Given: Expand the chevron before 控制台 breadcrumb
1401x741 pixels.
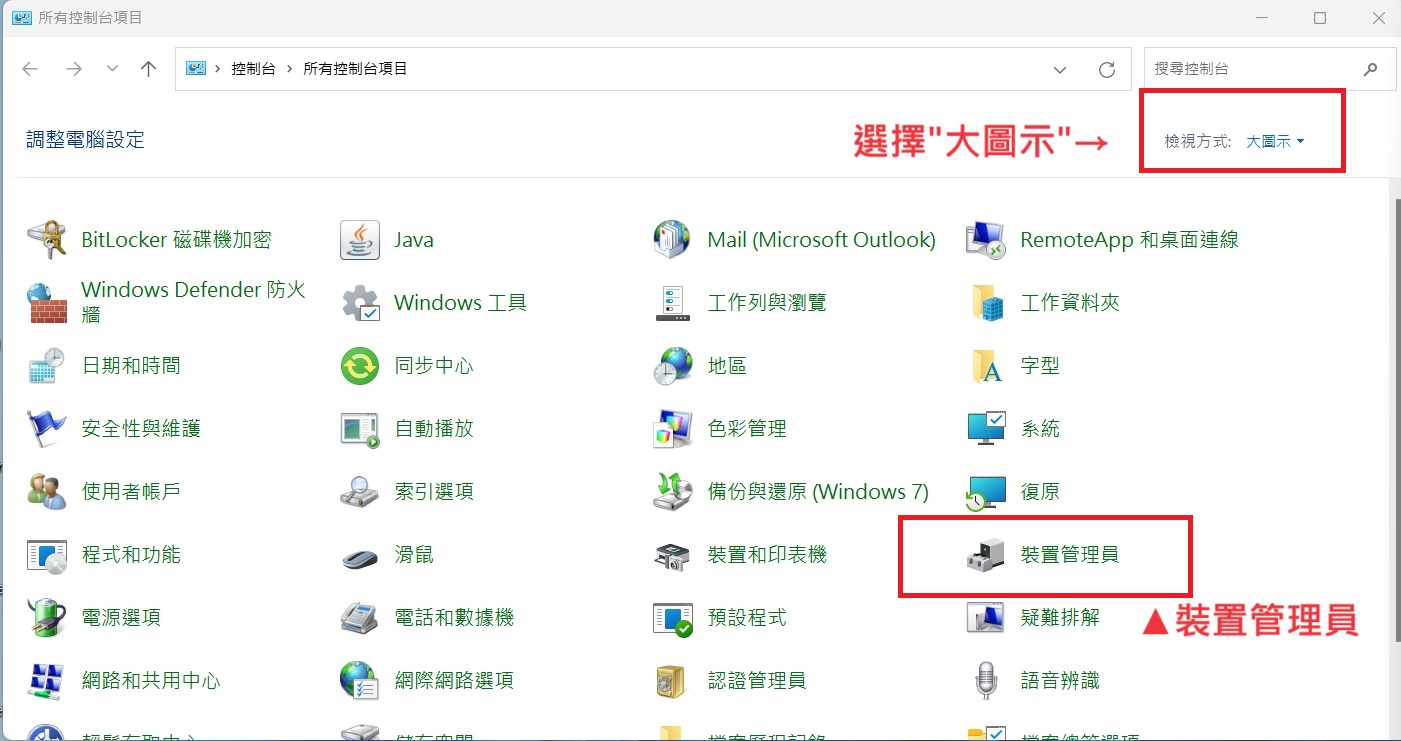Looking at the screenshot, I should tap(217, 69).
